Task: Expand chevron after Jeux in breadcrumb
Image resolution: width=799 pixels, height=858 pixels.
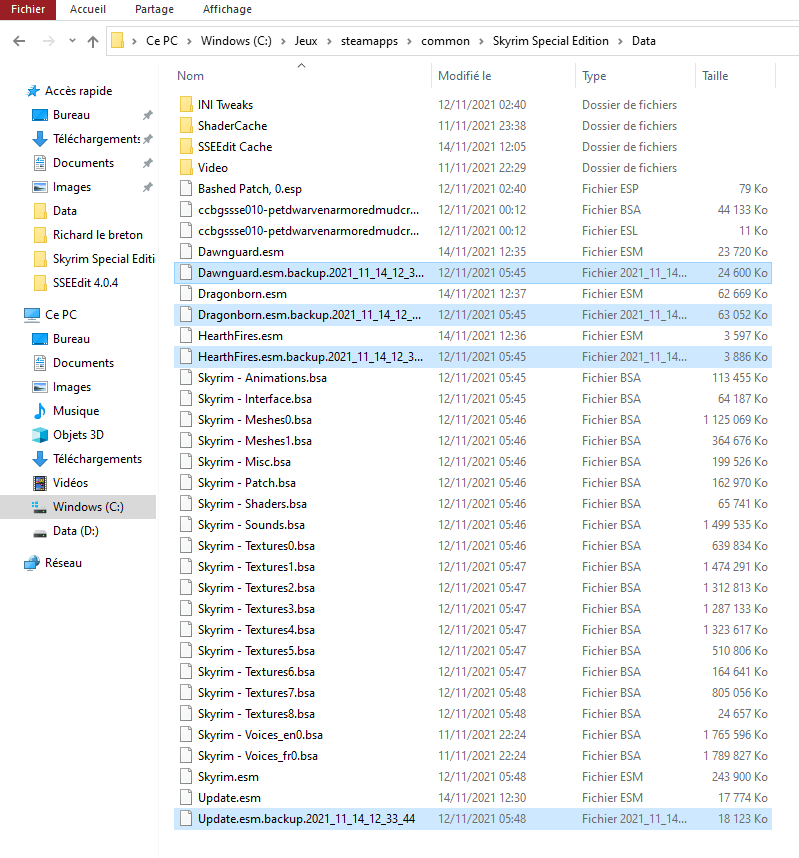Action: [329, 41]
